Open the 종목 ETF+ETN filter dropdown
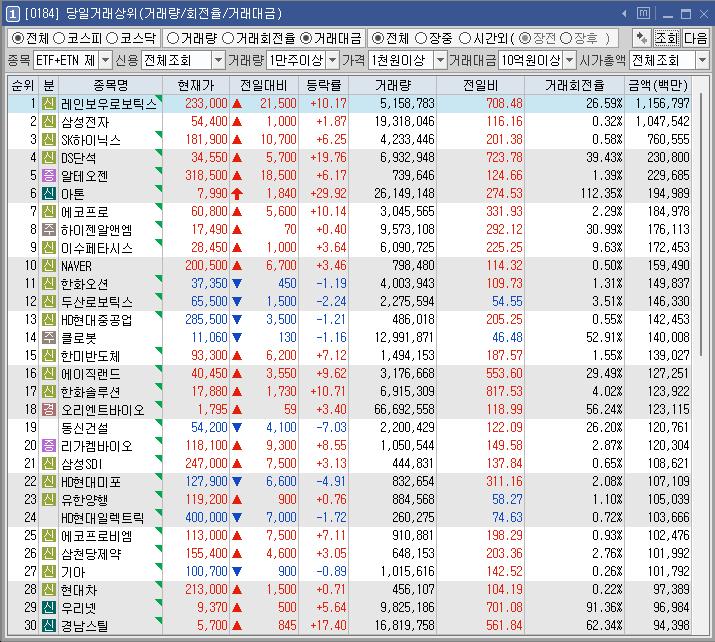715x642 pixels. [105, 60]
